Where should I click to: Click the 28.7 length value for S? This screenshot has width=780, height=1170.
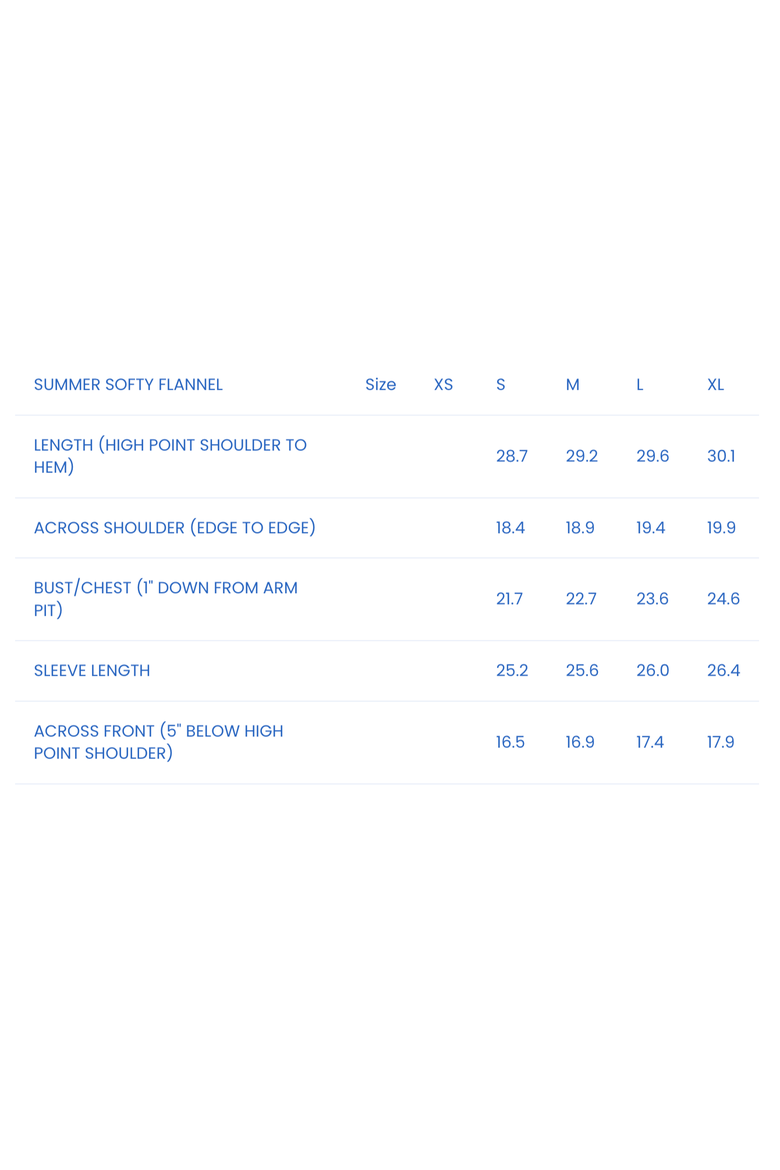pos(512,456)
